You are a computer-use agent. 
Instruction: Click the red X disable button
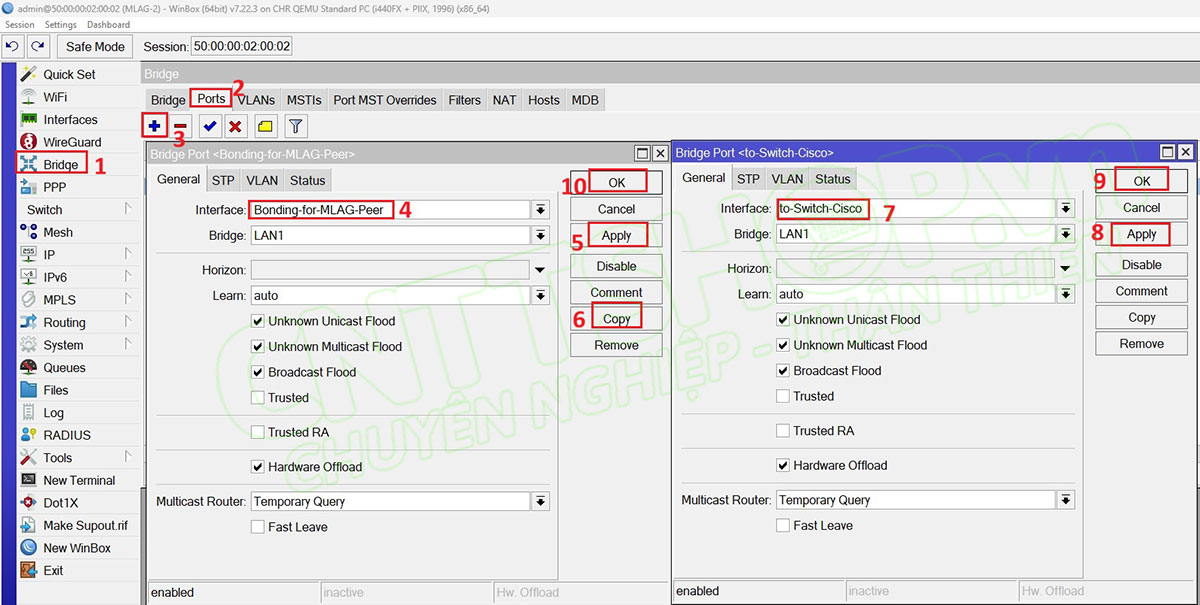[x=235, y=126]
